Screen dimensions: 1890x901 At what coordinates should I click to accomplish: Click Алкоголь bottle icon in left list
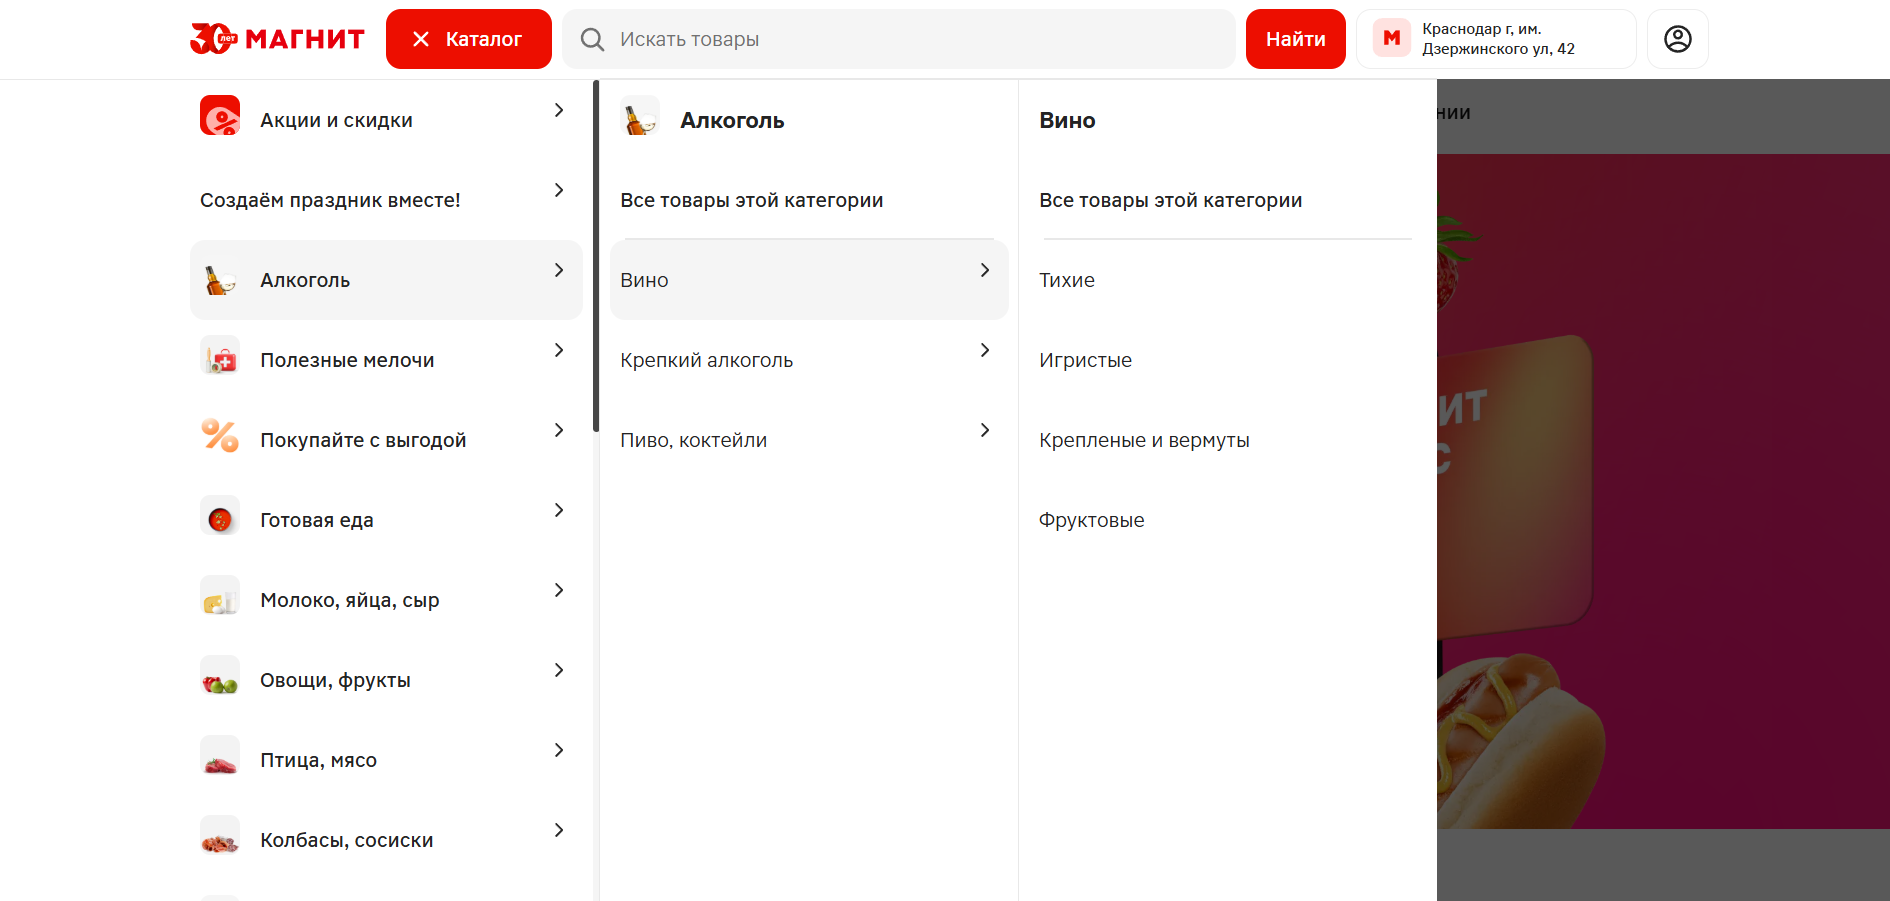click(x=220, y=279)
